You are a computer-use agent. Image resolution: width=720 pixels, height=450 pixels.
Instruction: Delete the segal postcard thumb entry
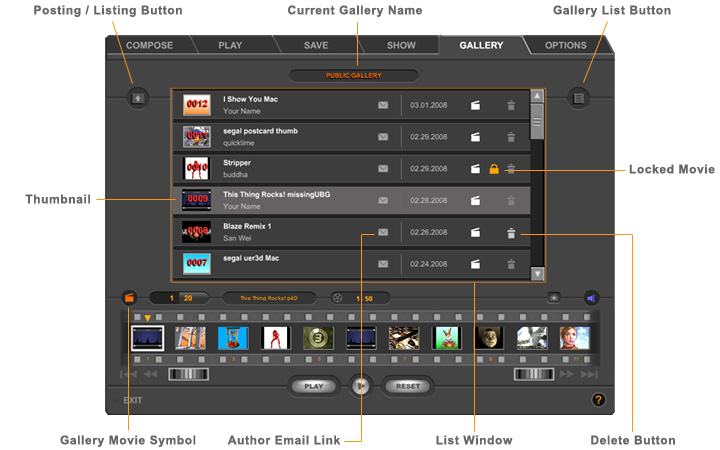511,137
